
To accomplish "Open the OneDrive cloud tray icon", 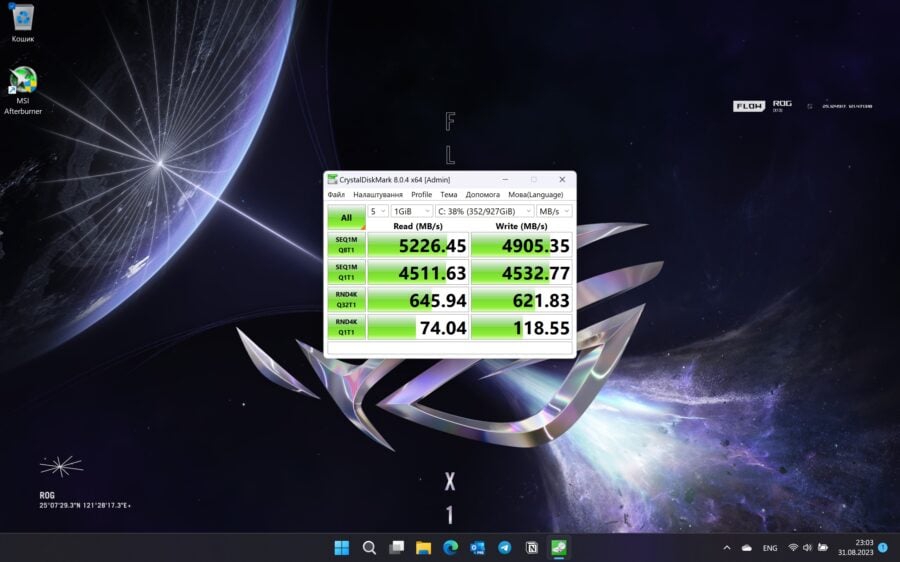I will pyautogui.click(x=747, y=548).
